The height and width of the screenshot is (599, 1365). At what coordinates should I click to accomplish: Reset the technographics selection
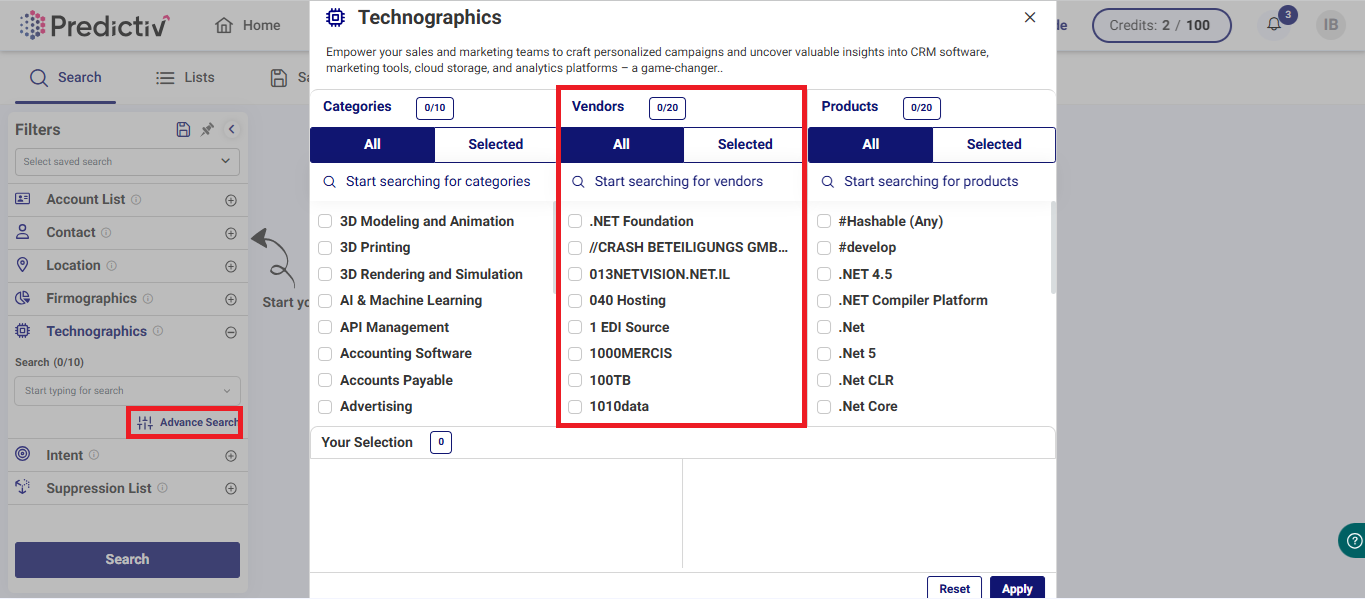pyautogui.click(x=954, y=588)
